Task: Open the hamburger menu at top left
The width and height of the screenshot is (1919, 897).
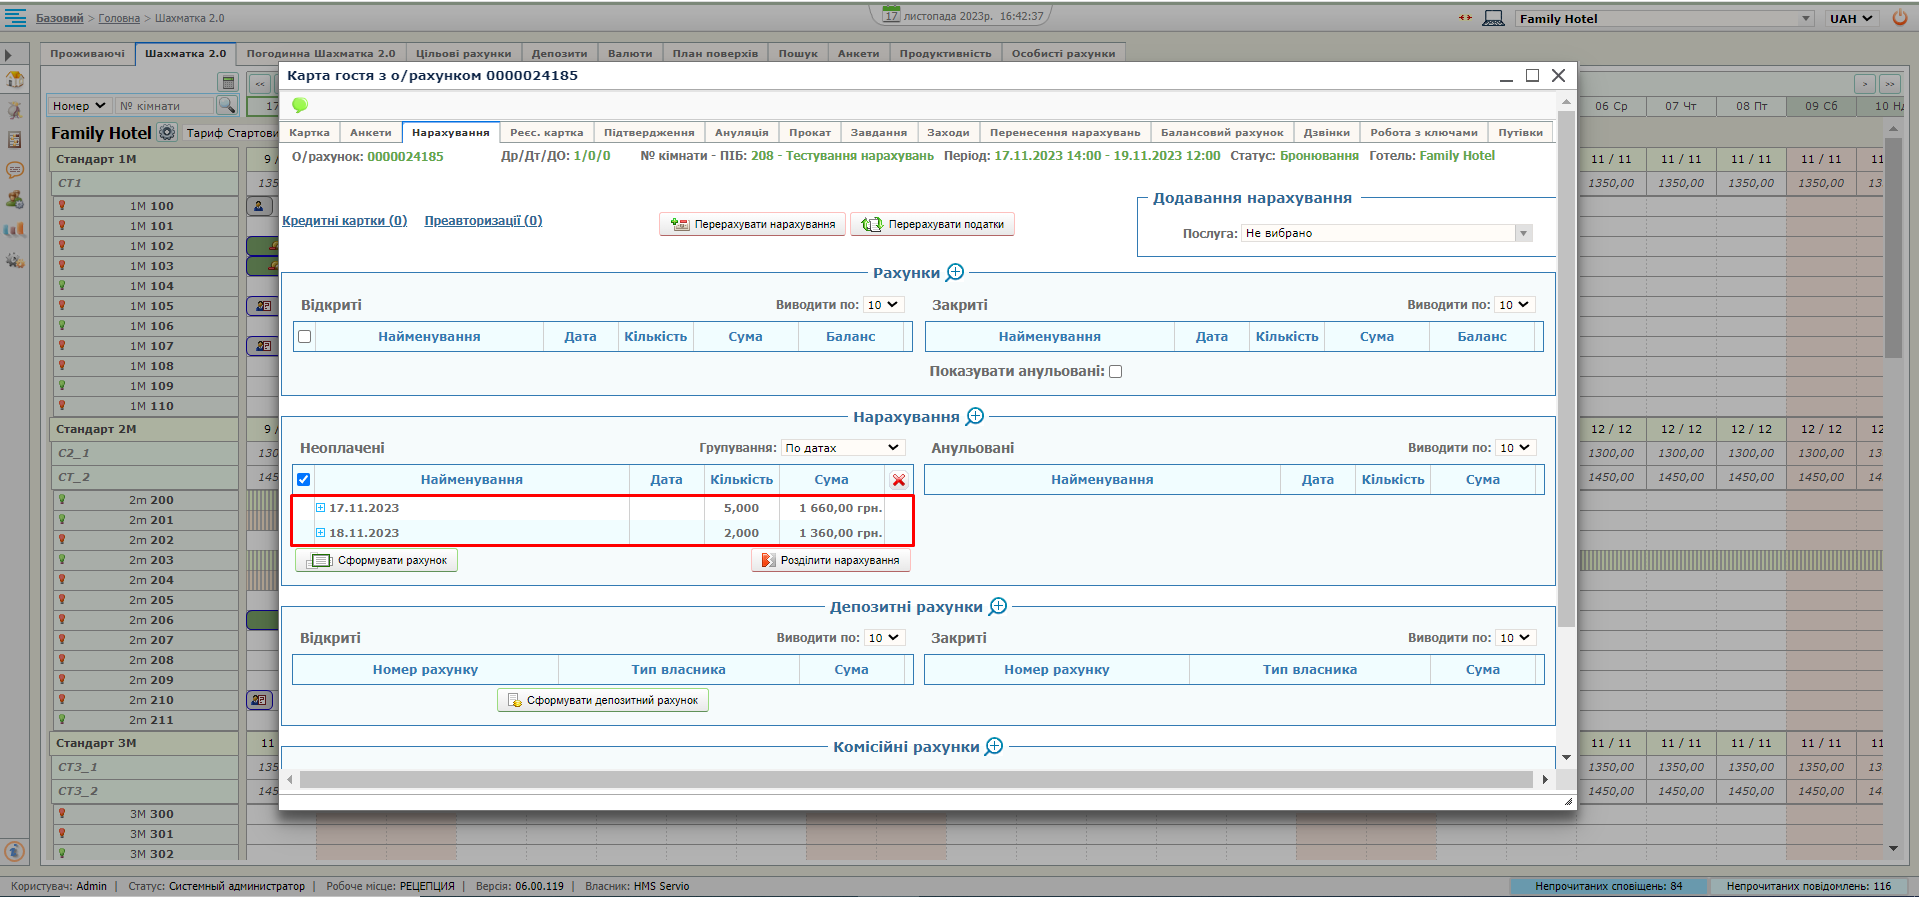Action: [x=16, y=17]
